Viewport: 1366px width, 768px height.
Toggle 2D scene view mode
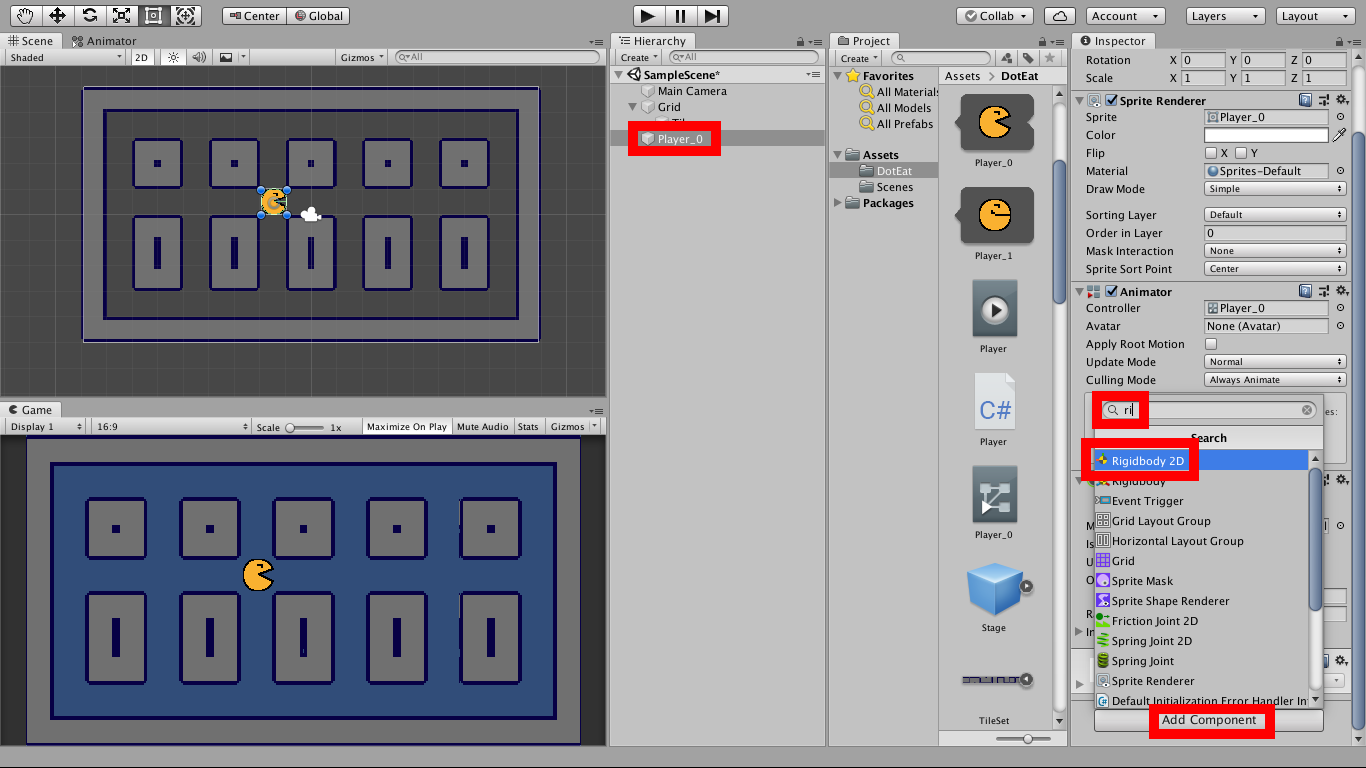[141, 57]
